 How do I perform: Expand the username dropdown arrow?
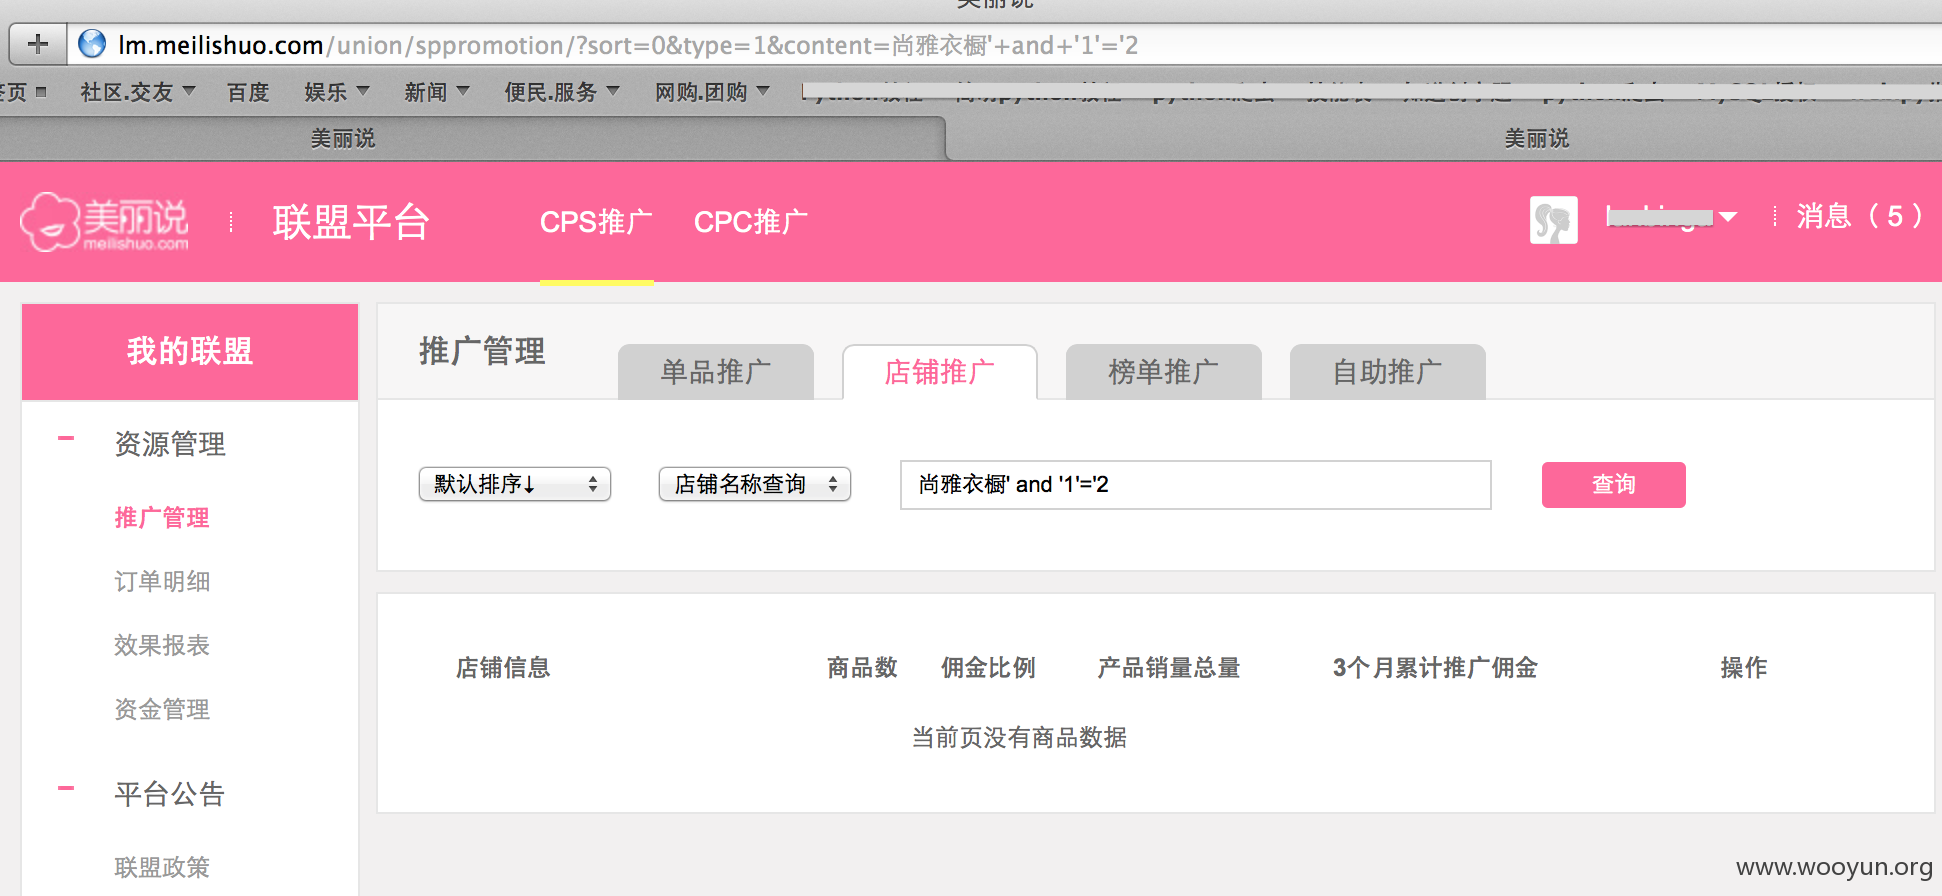1727,217
